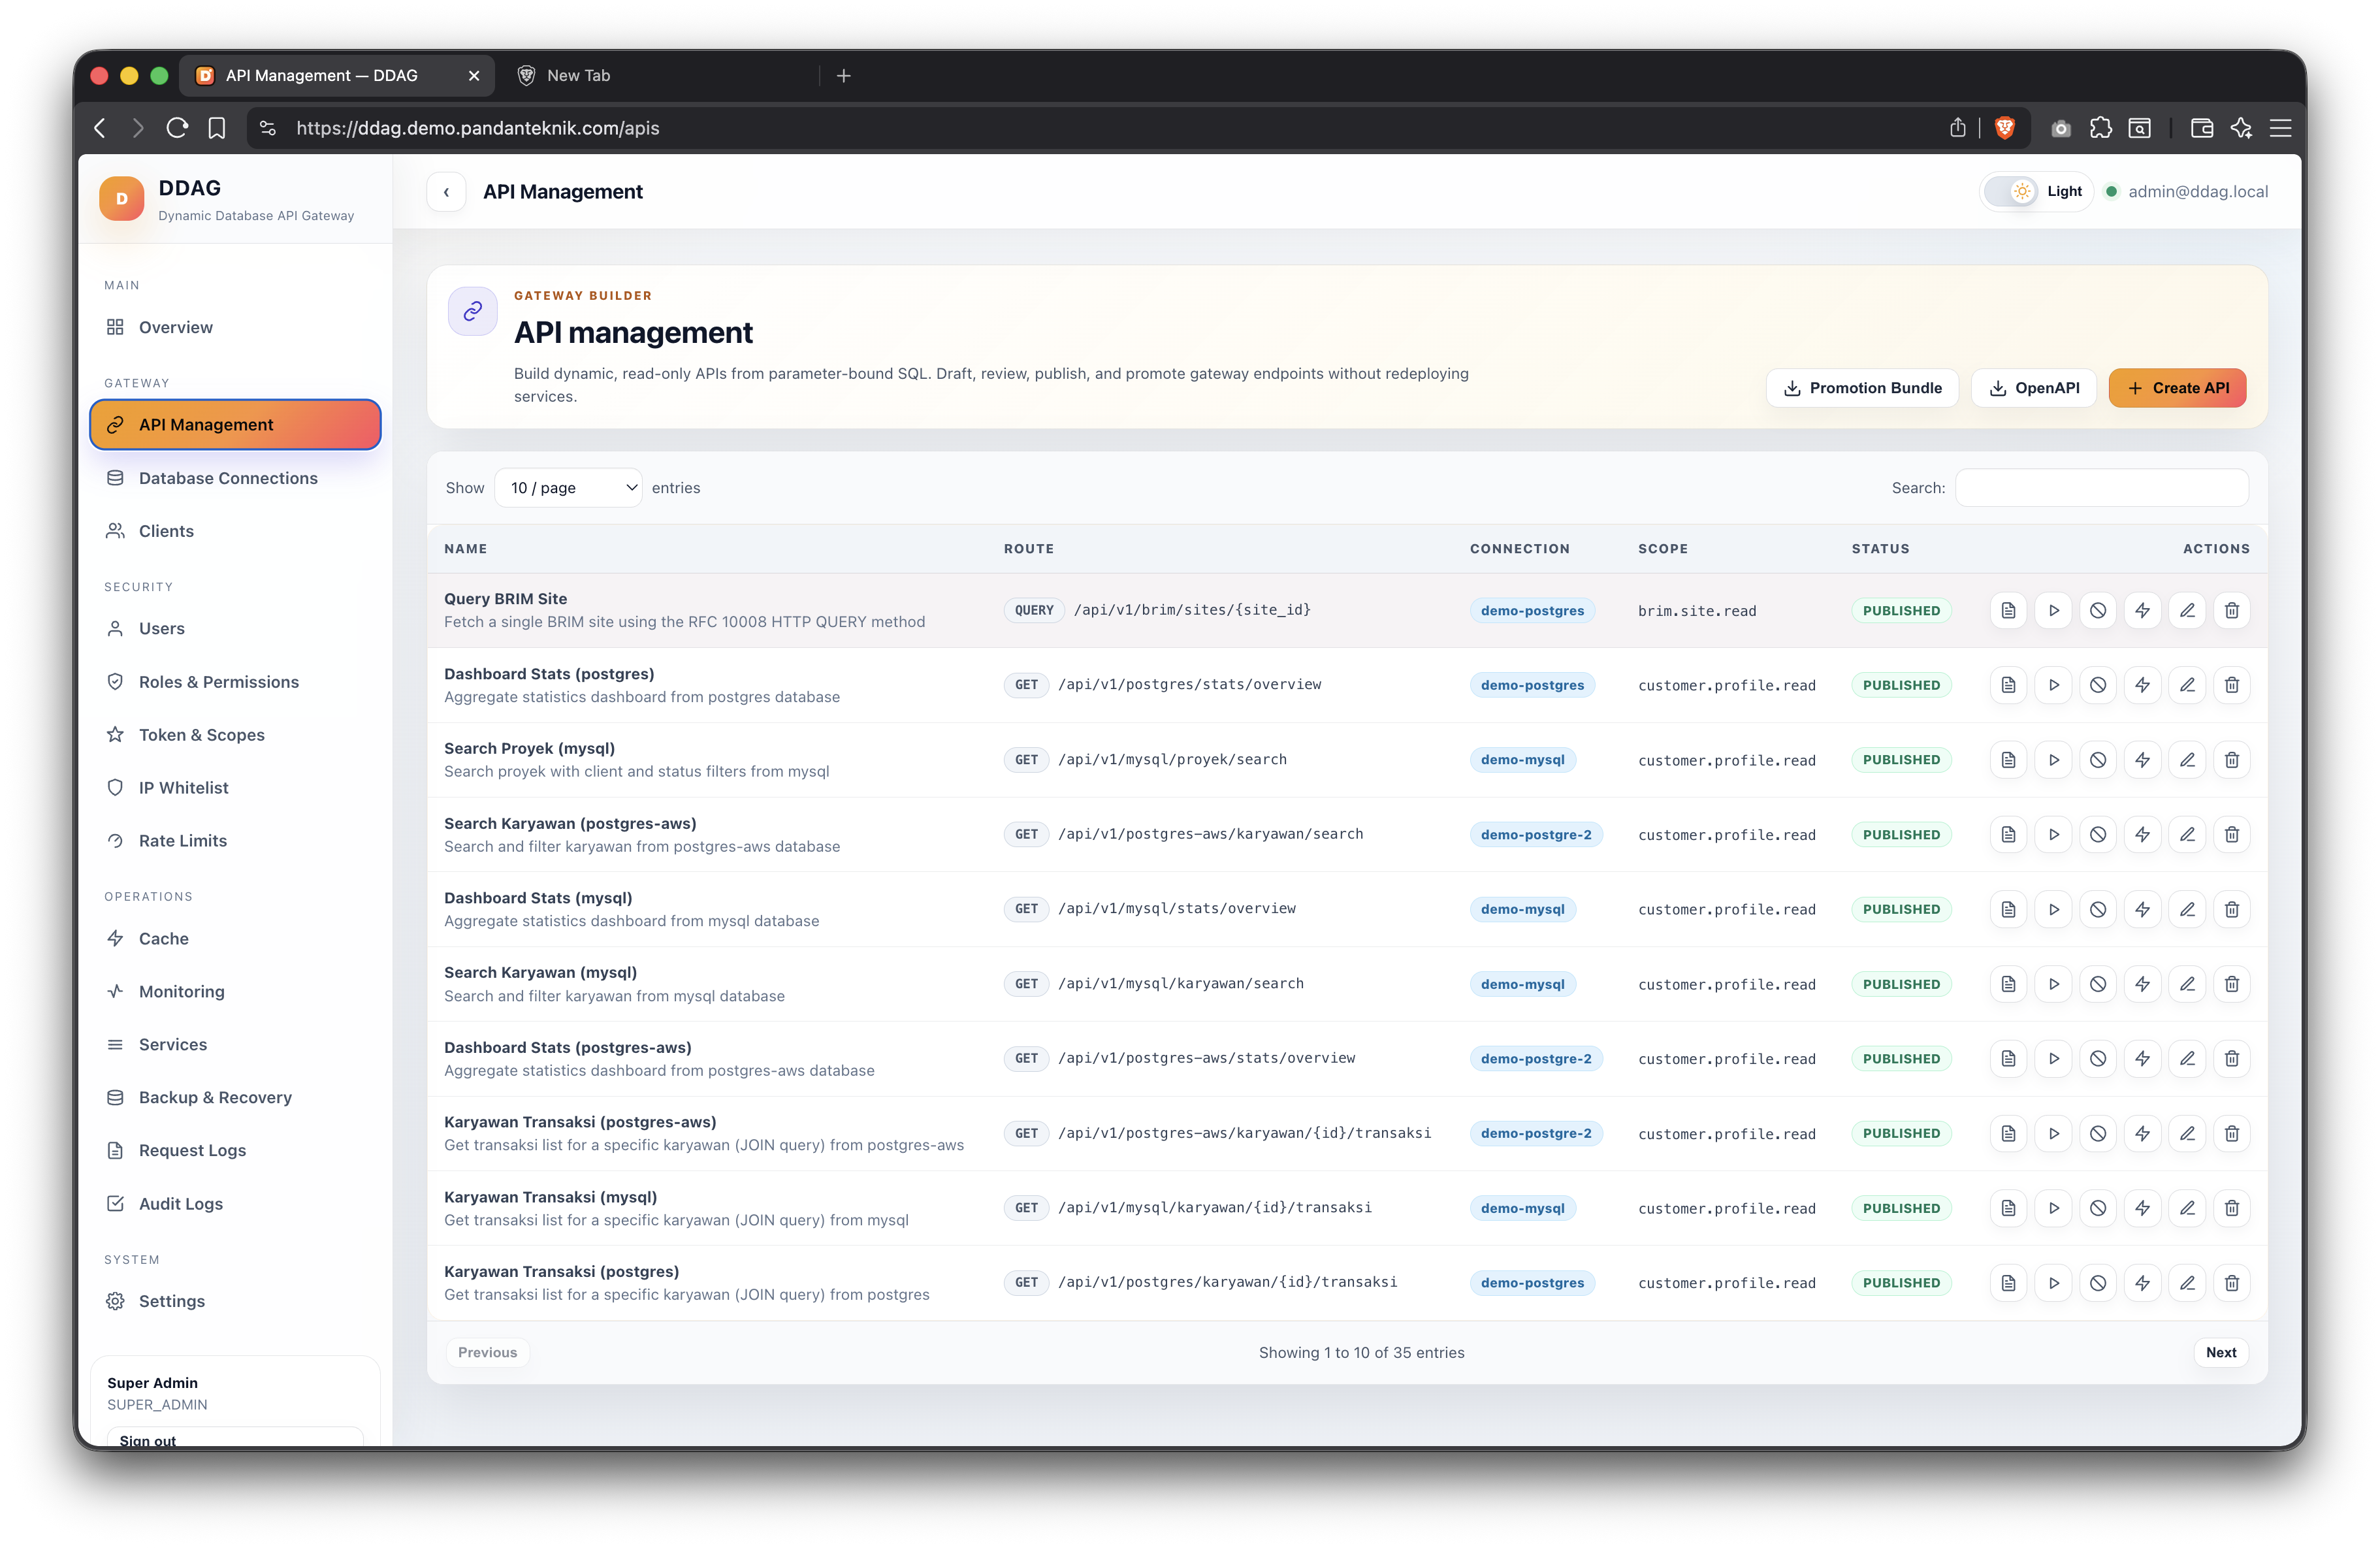Image resolution: width=2380 pixels, height=1548 pixels.
Task: Delete the Karyawan Transaksi (postgres) API
Action: click(x=2231, y=1283)
